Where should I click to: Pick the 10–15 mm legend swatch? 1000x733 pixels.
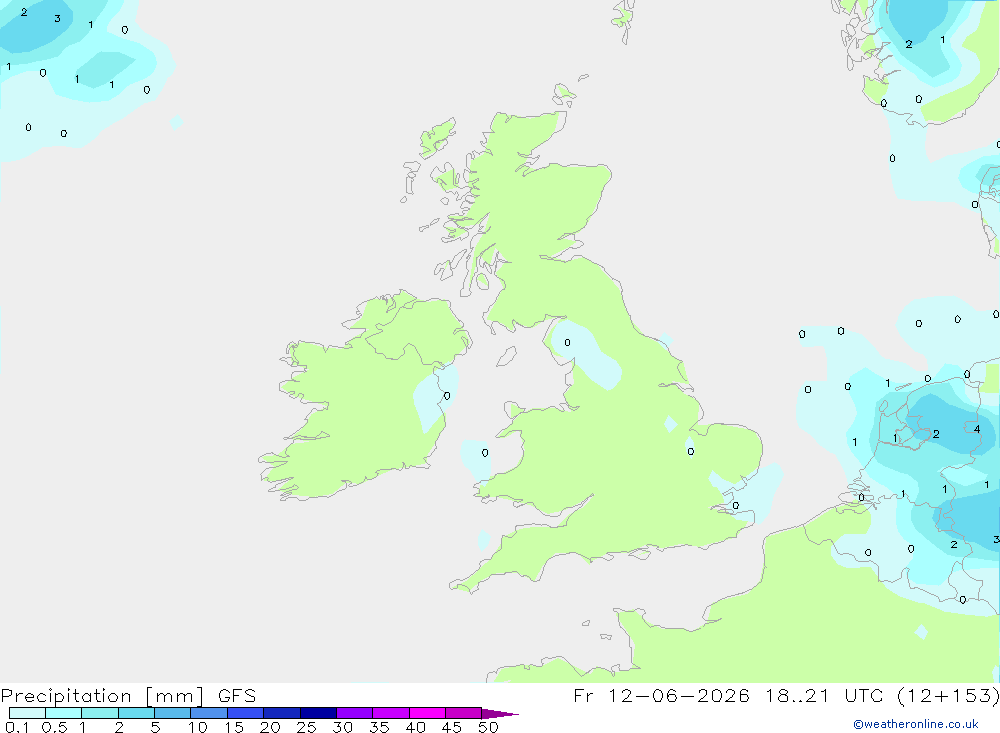pyautogui.click(x=209, y=713)
